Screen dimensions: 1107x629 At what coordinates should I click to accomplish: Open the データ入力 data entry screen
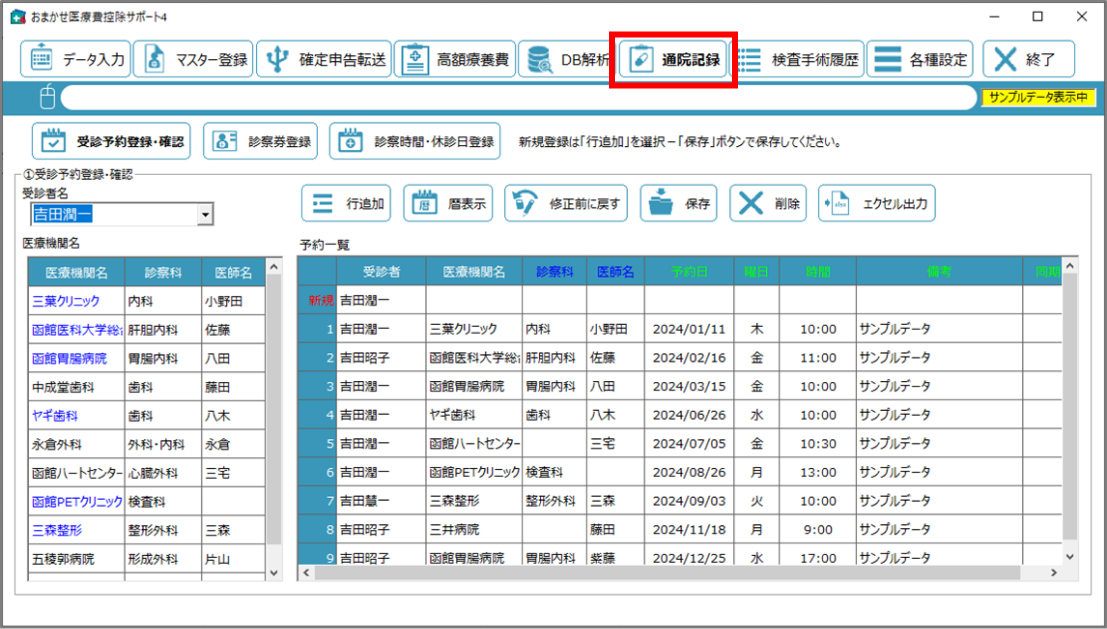coord(77,58)
